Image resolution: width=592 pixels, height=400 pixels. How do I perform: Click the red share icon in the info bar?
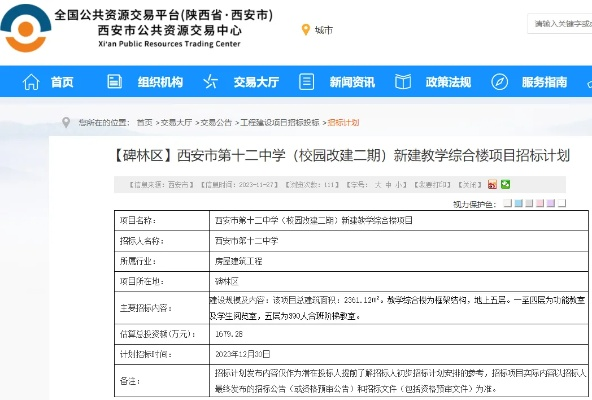coord(492,184)
